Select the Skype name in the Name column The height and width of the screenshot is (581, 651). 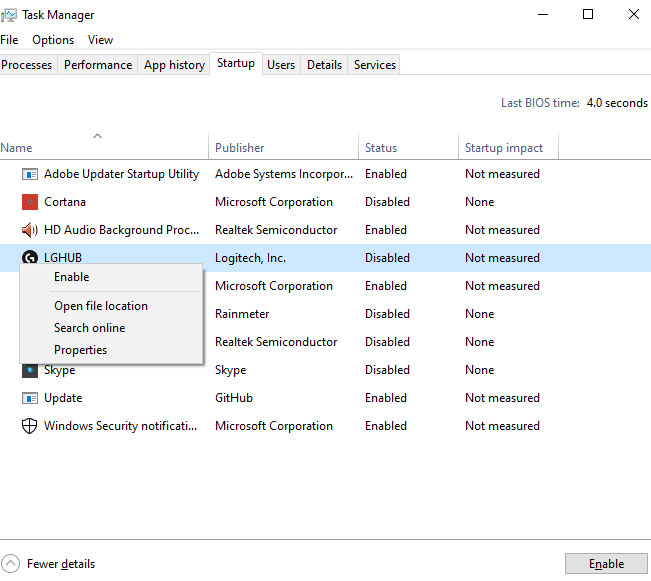point(59,370)
